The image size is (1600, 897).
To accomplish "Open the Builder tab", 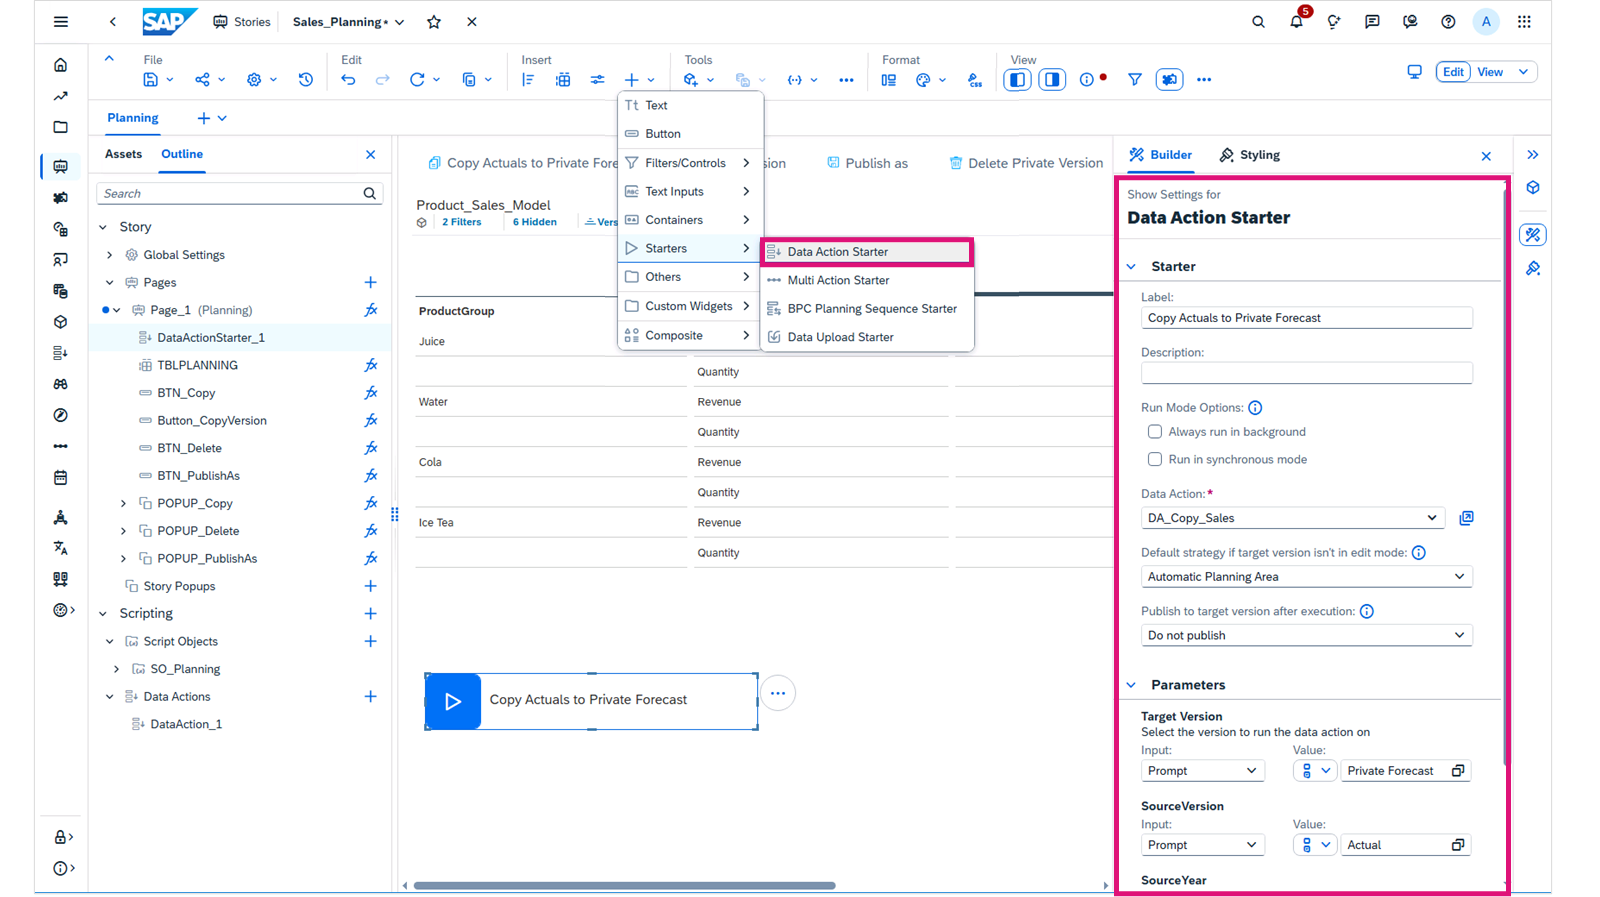I will coord(1160,155).
